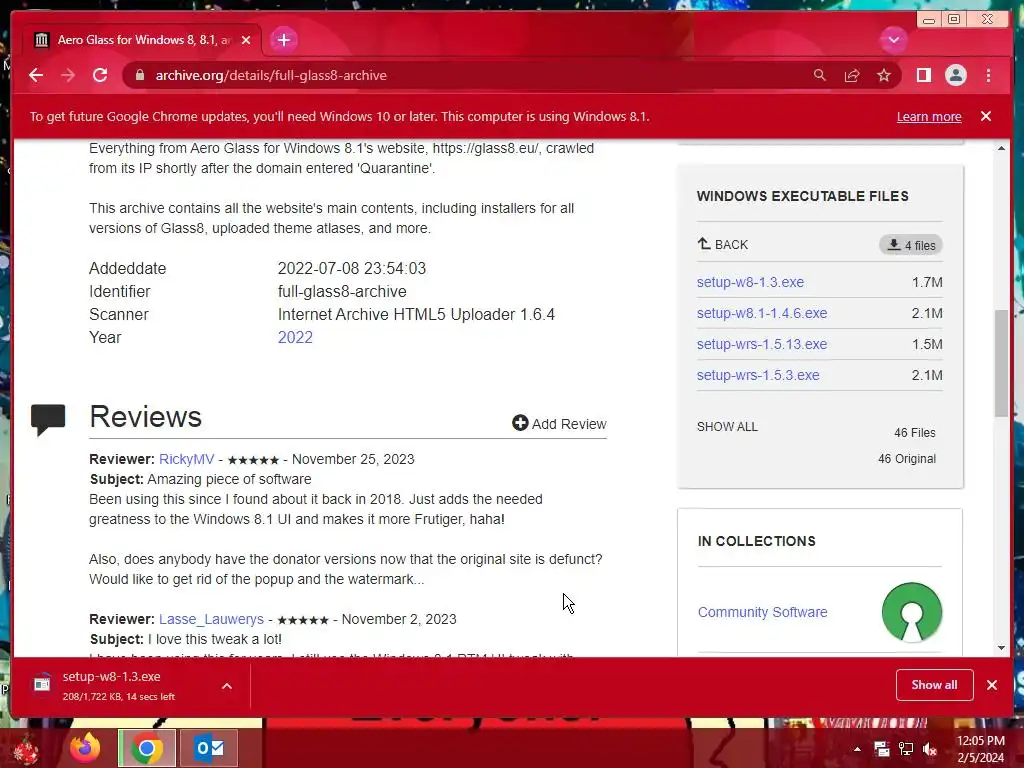Image resolution: width=1024 pixels, height=768 pixels.
Task: Open the Community Software collection link
Action: click(x=762, y=612)
